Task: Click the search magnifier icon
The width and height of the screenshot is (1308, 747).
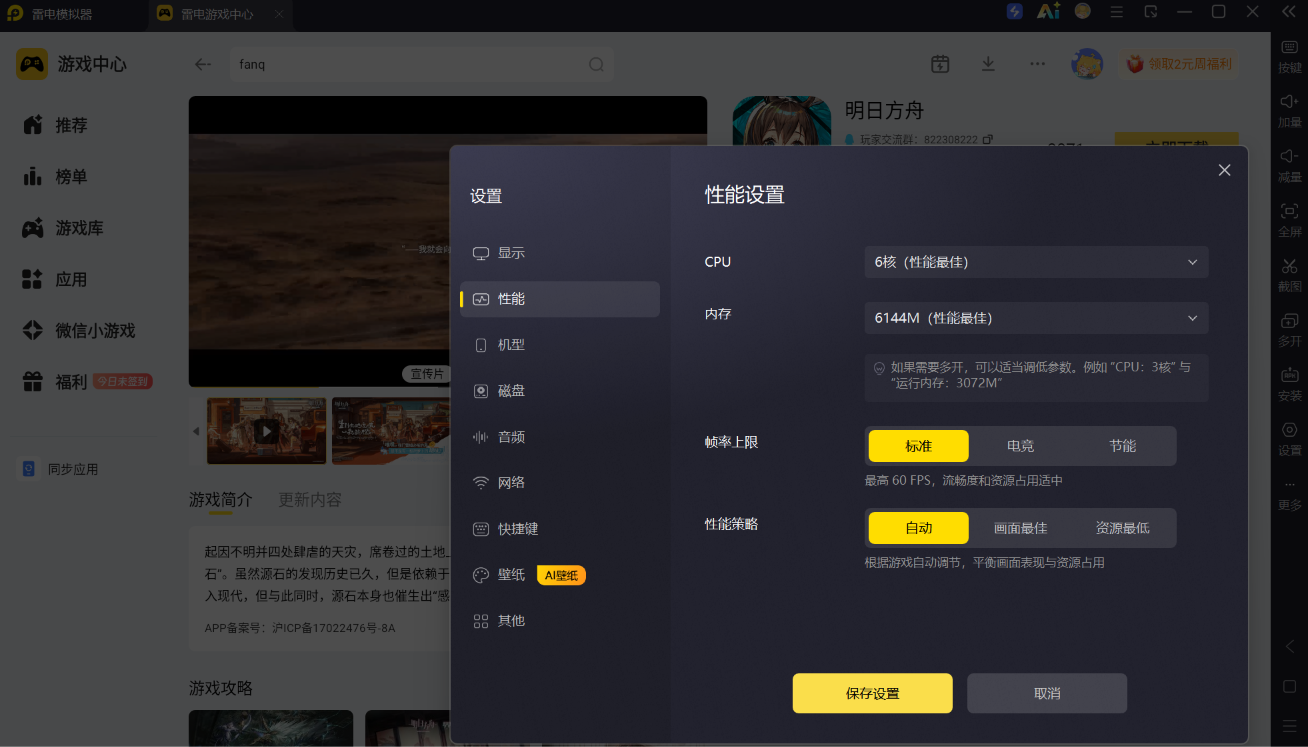Action: 596,64
